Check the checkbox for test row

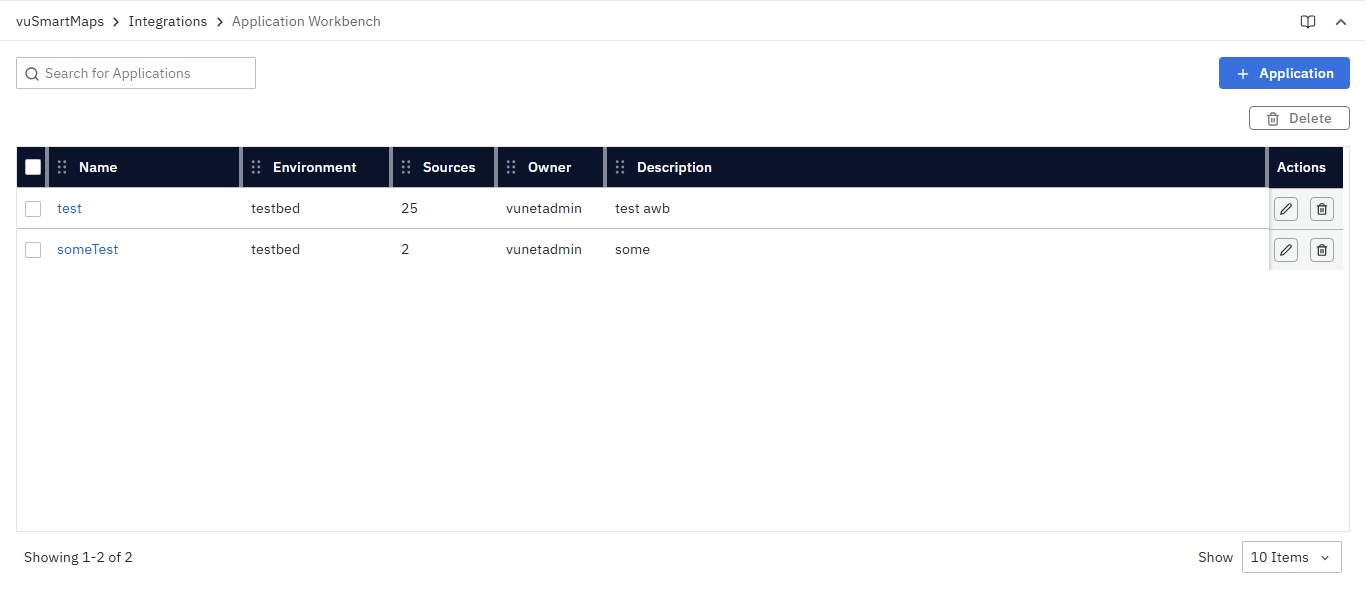coord(33,209)
